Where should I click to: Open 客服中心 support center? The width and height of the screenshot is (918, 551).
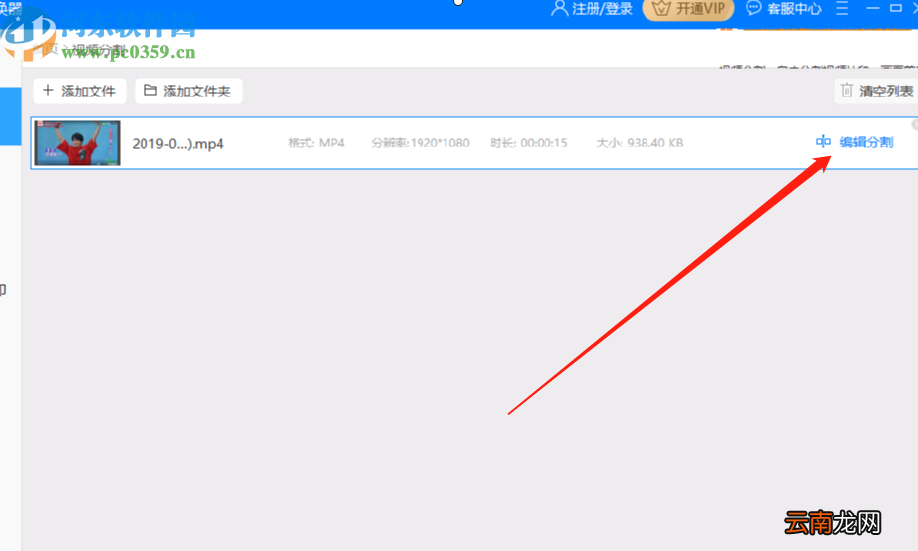(794, 9)
